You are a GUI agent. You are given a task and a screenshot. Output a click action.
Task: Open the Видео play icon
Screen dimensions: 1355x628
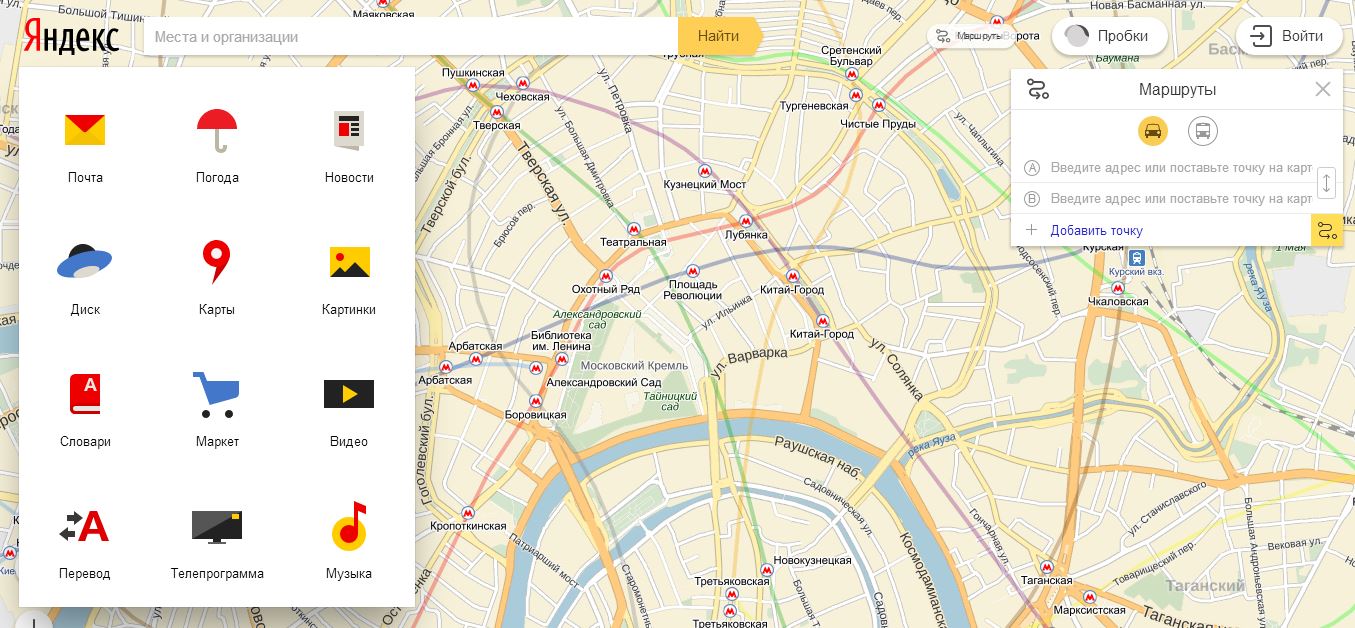[x=349, y=394]
